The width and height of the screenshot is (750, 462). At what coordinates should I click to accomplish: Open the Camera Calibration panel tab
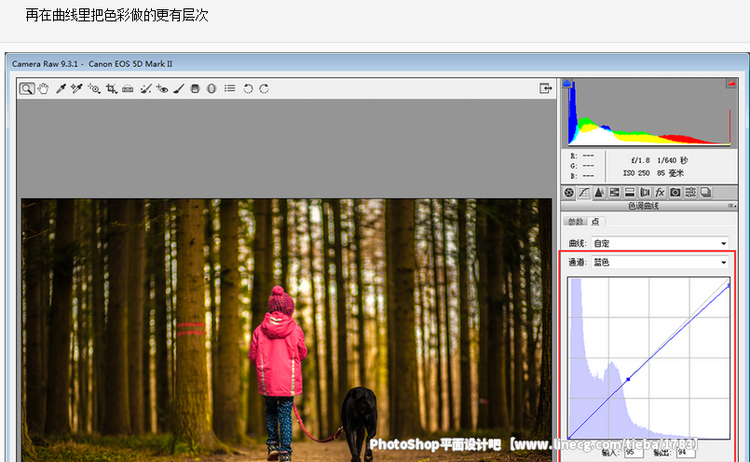click(675, 193)
